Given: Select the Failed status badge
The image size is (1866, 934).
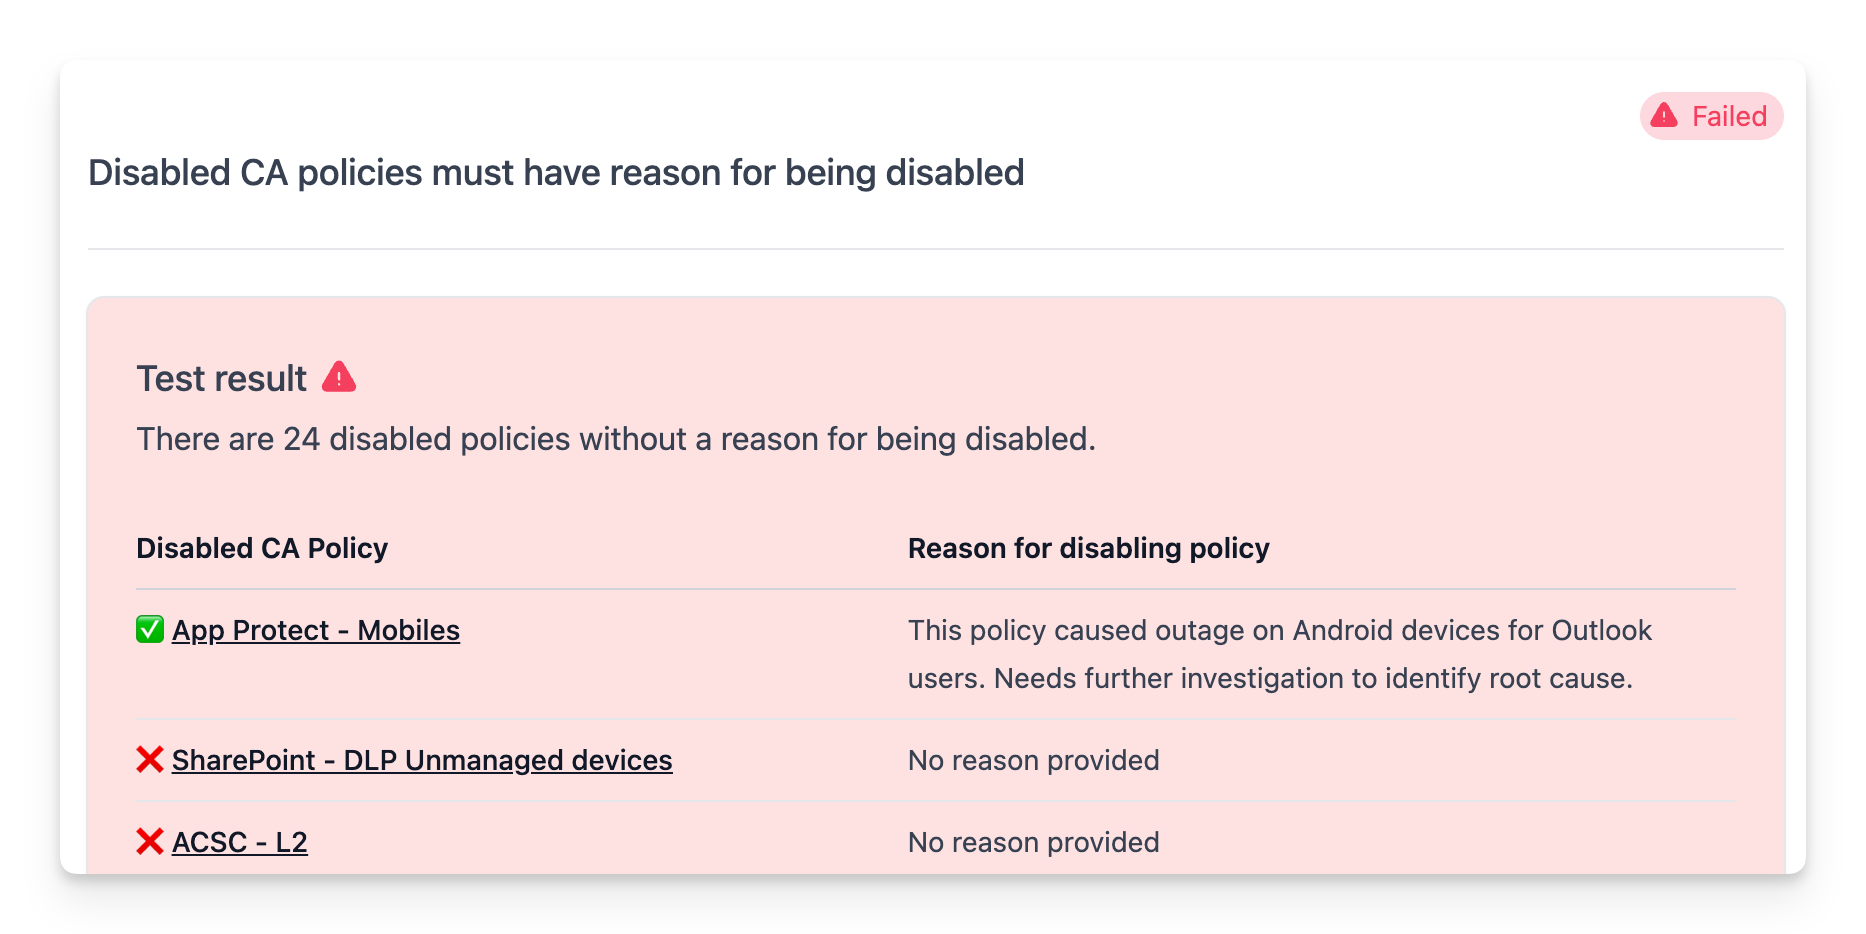Looking at the screenshot, I should click(x=1711, y=115).
